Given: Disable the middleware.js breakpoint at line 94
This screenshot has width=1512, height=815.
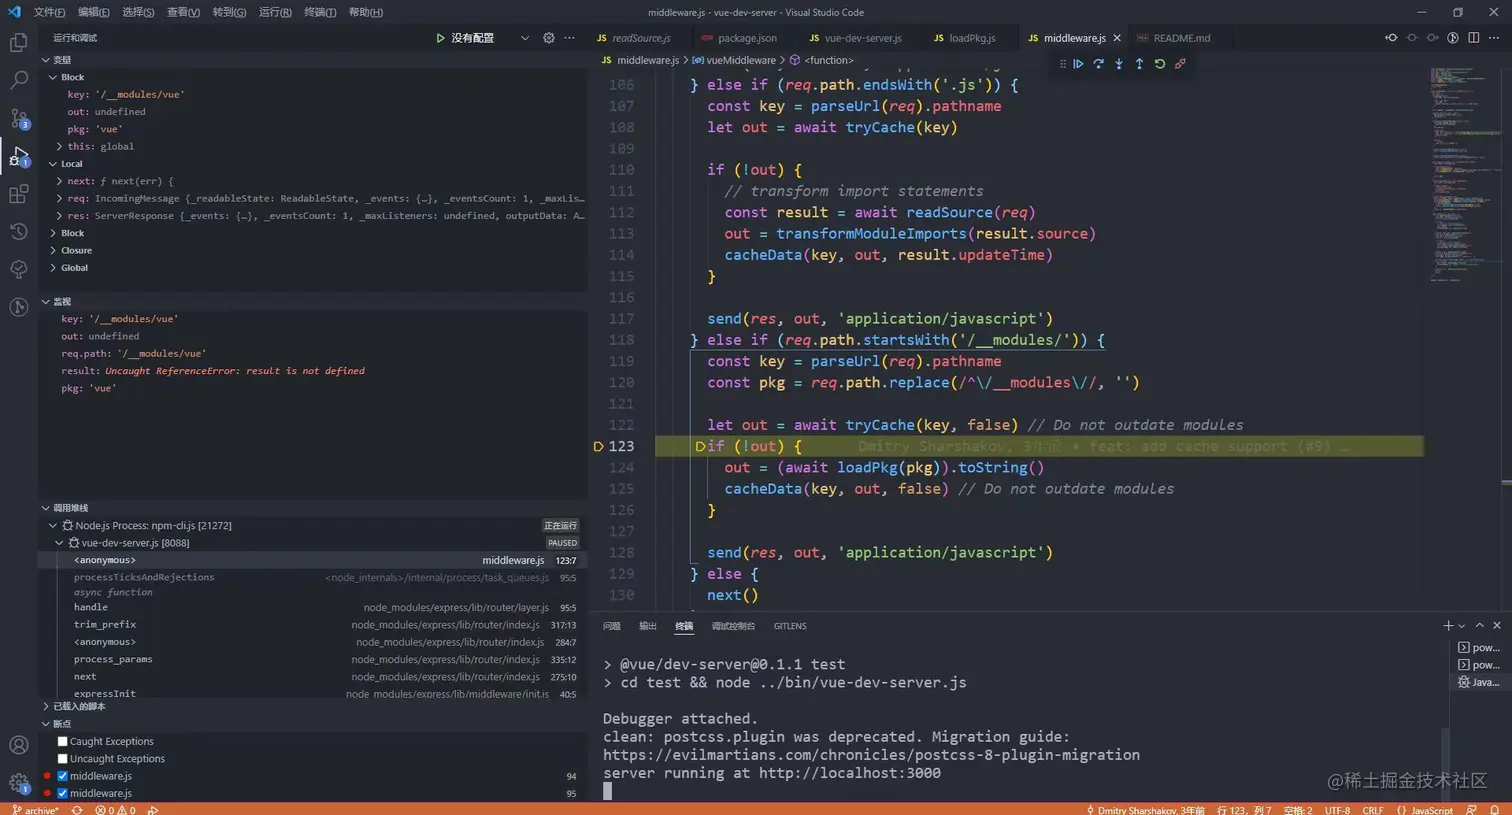Looking at the screenshot, I should pos(62,776).
